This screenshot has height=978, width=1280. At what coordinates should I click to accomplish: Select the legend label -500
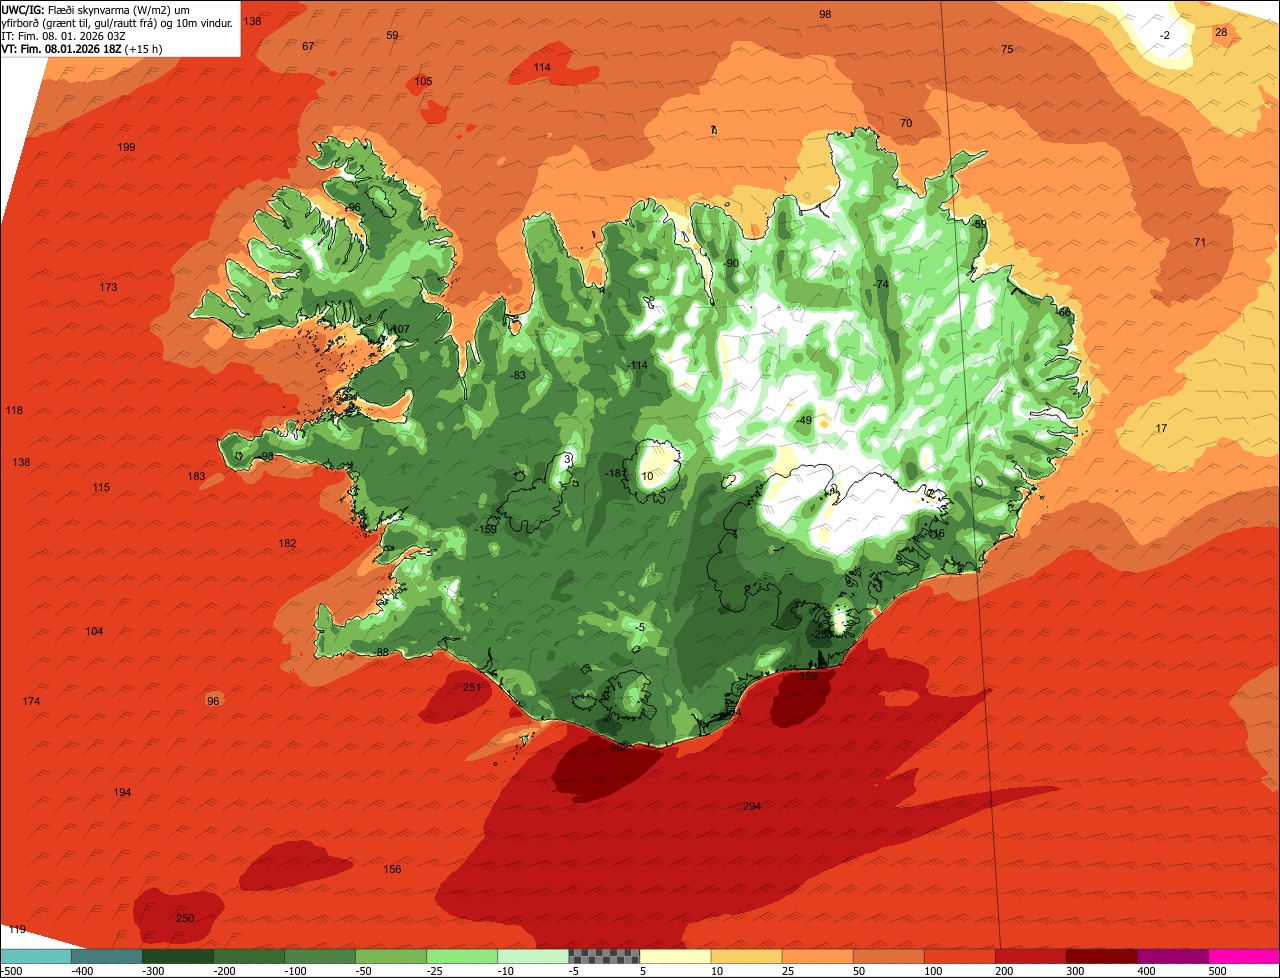pyautogui.click(x=12, y=970)
